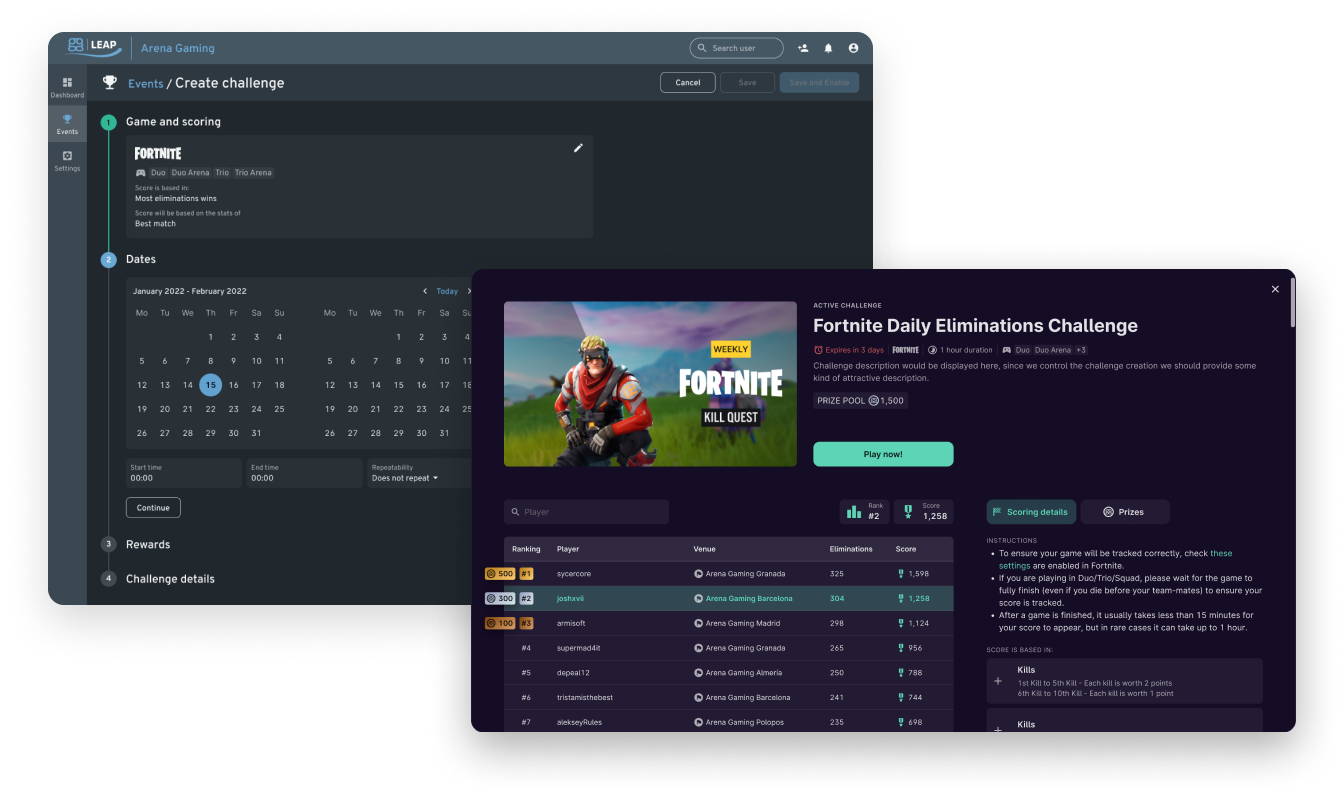Click the Rank bar chart icon

tap(853, 511)
